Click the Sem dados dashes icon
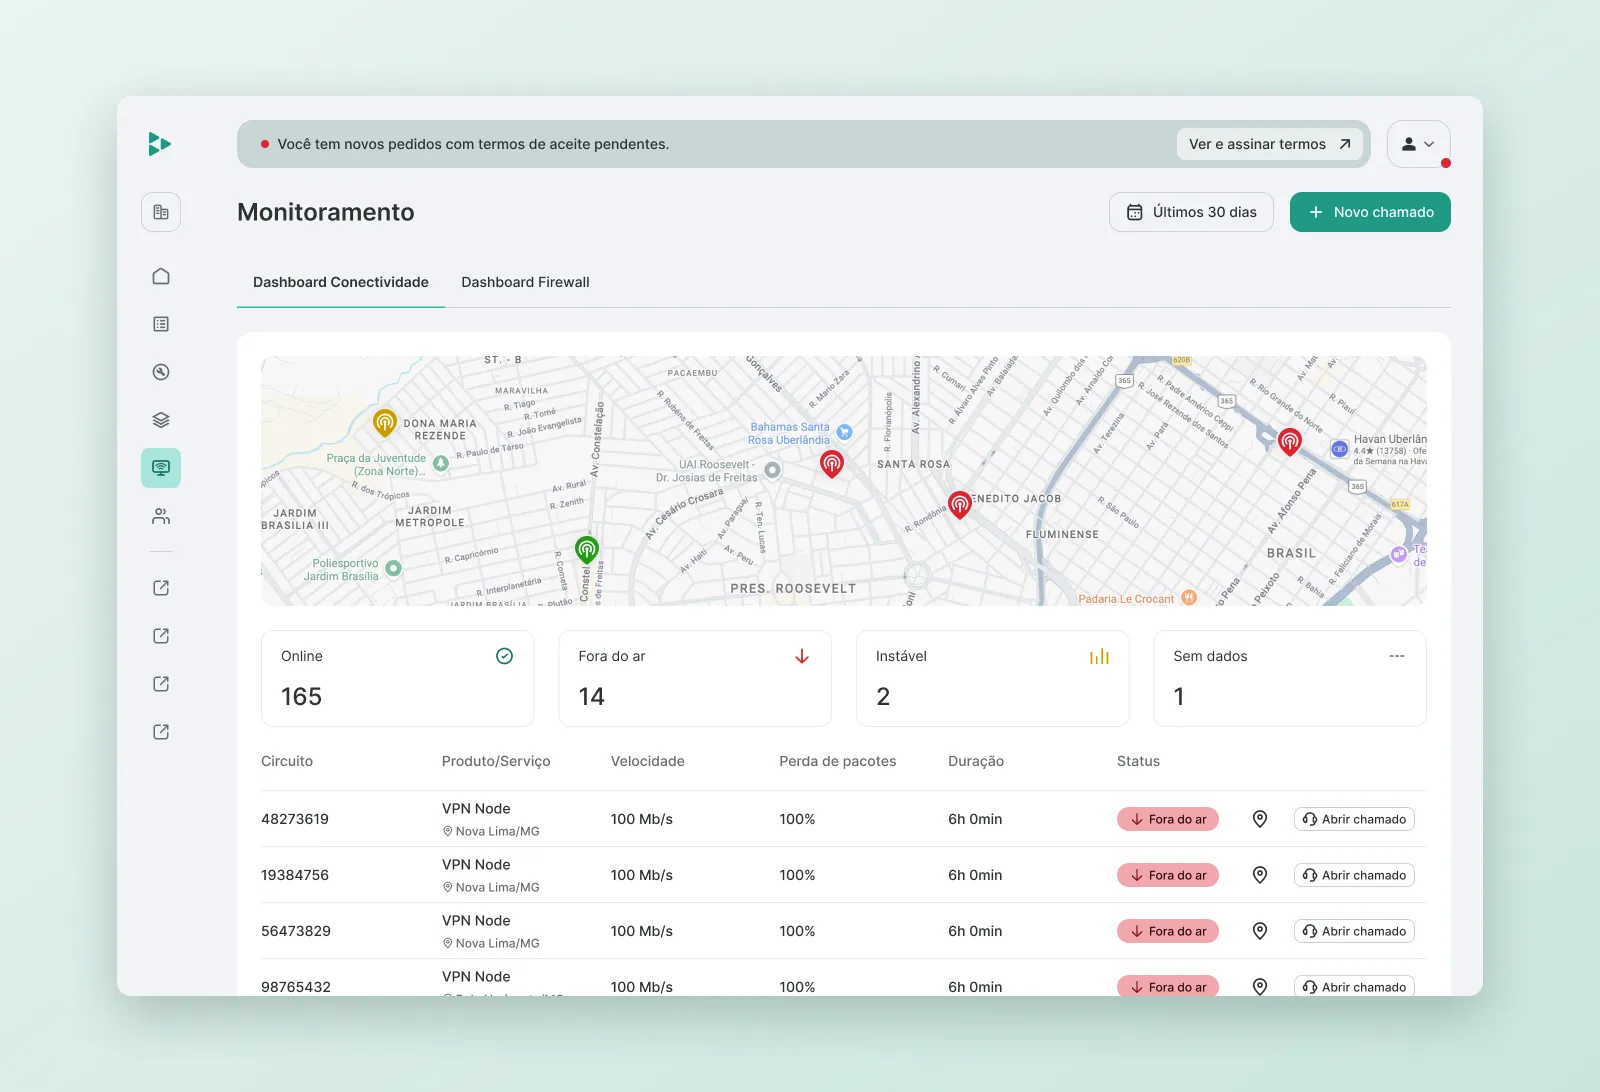Screen dimensions: 1600x1092 click(1397, 656)
